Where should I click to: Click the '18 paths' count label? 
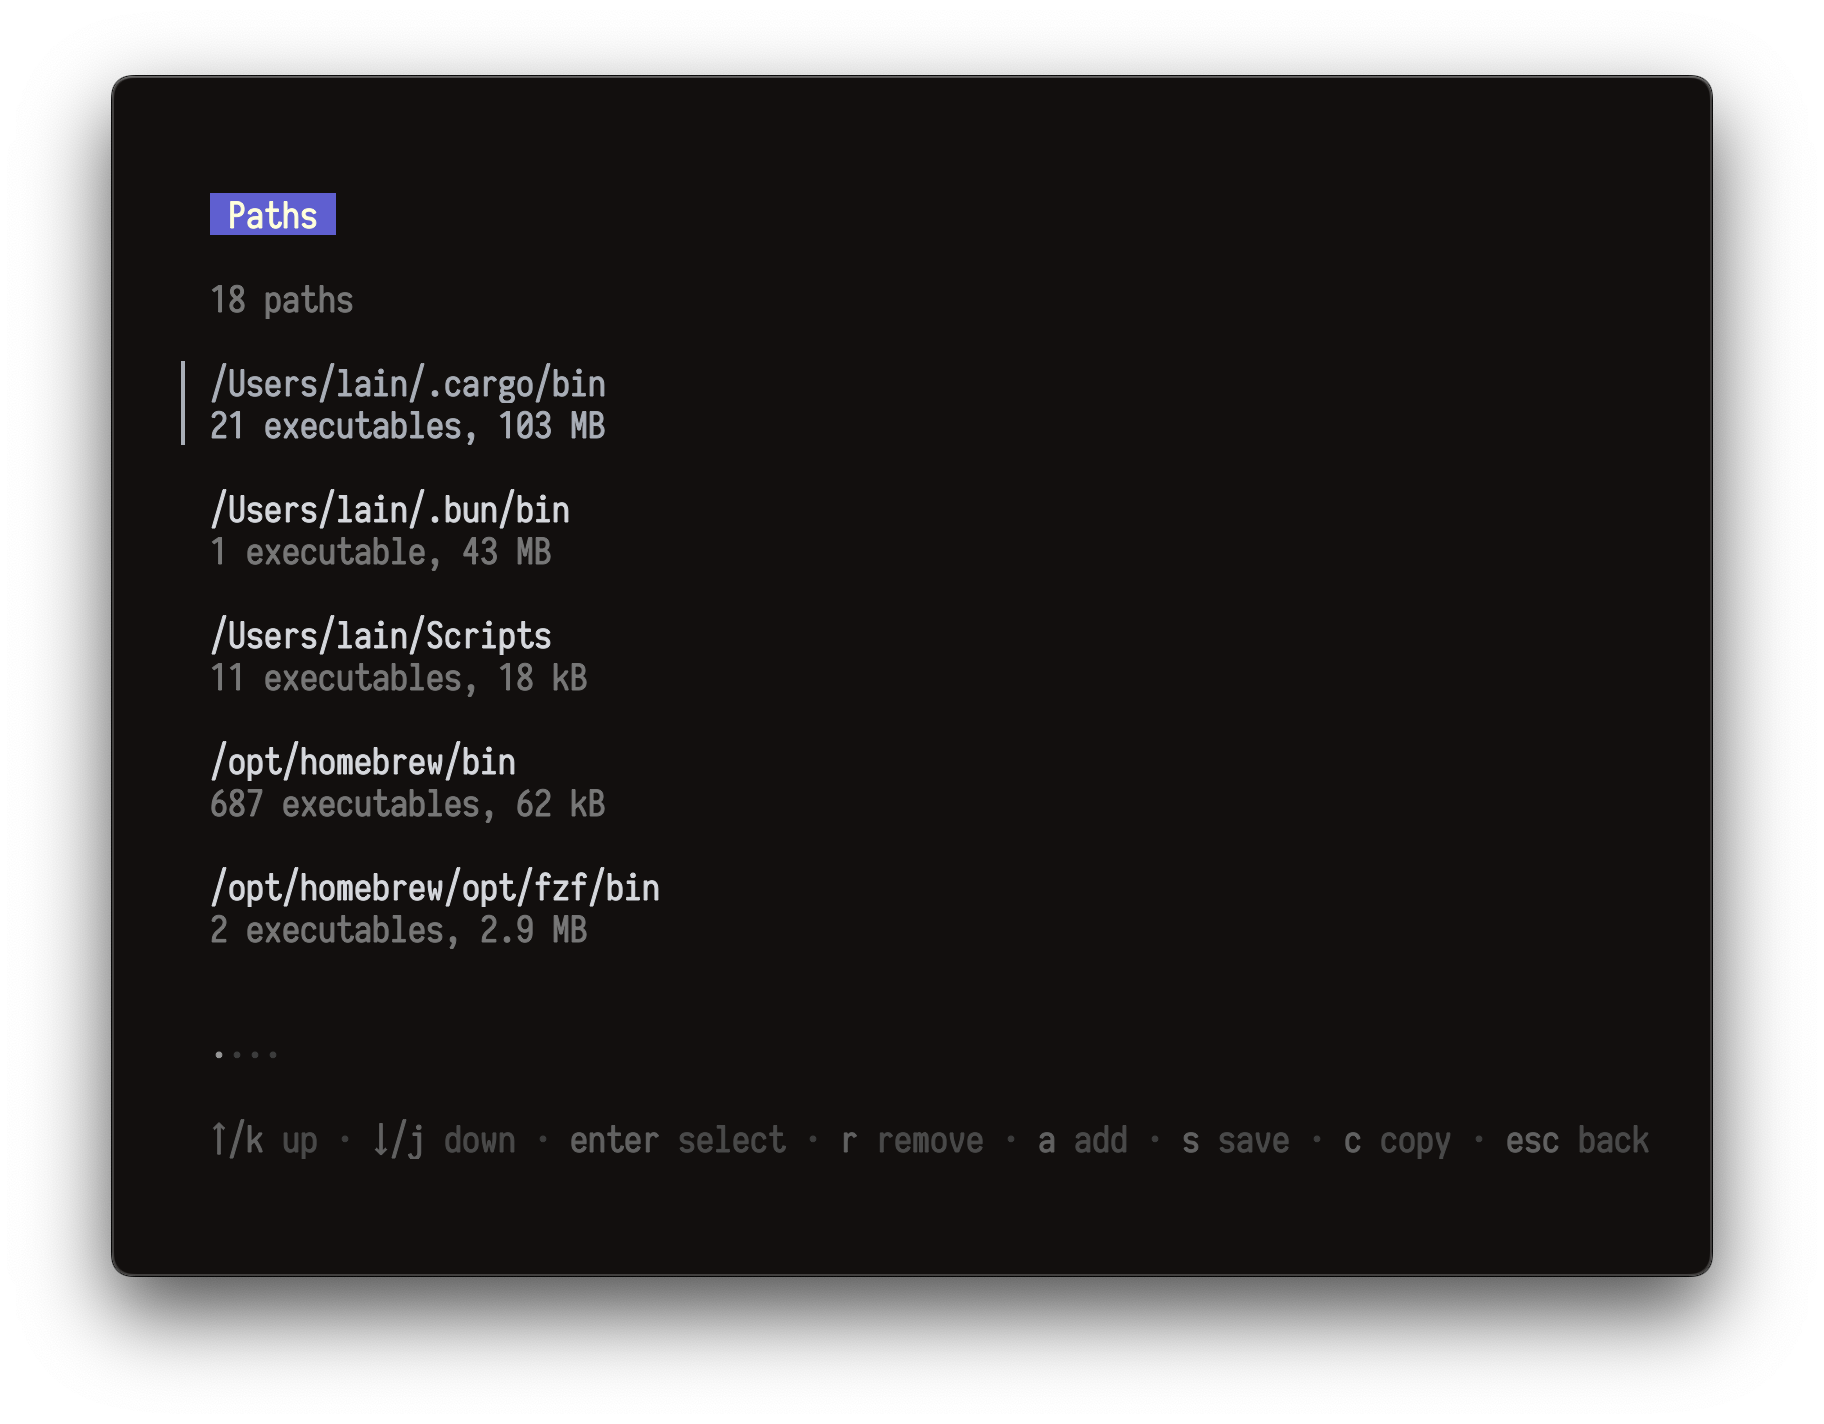(282, 299)
